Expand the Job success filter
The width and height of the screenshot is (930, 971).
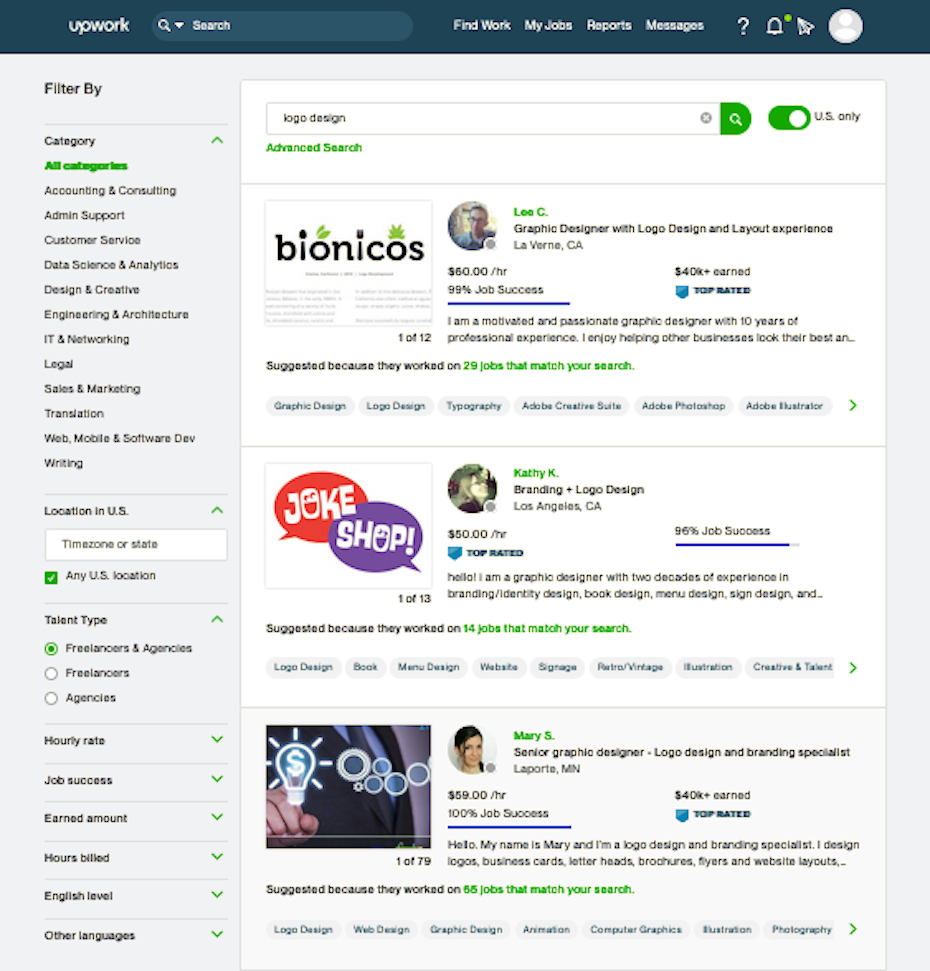pos(217,779)
